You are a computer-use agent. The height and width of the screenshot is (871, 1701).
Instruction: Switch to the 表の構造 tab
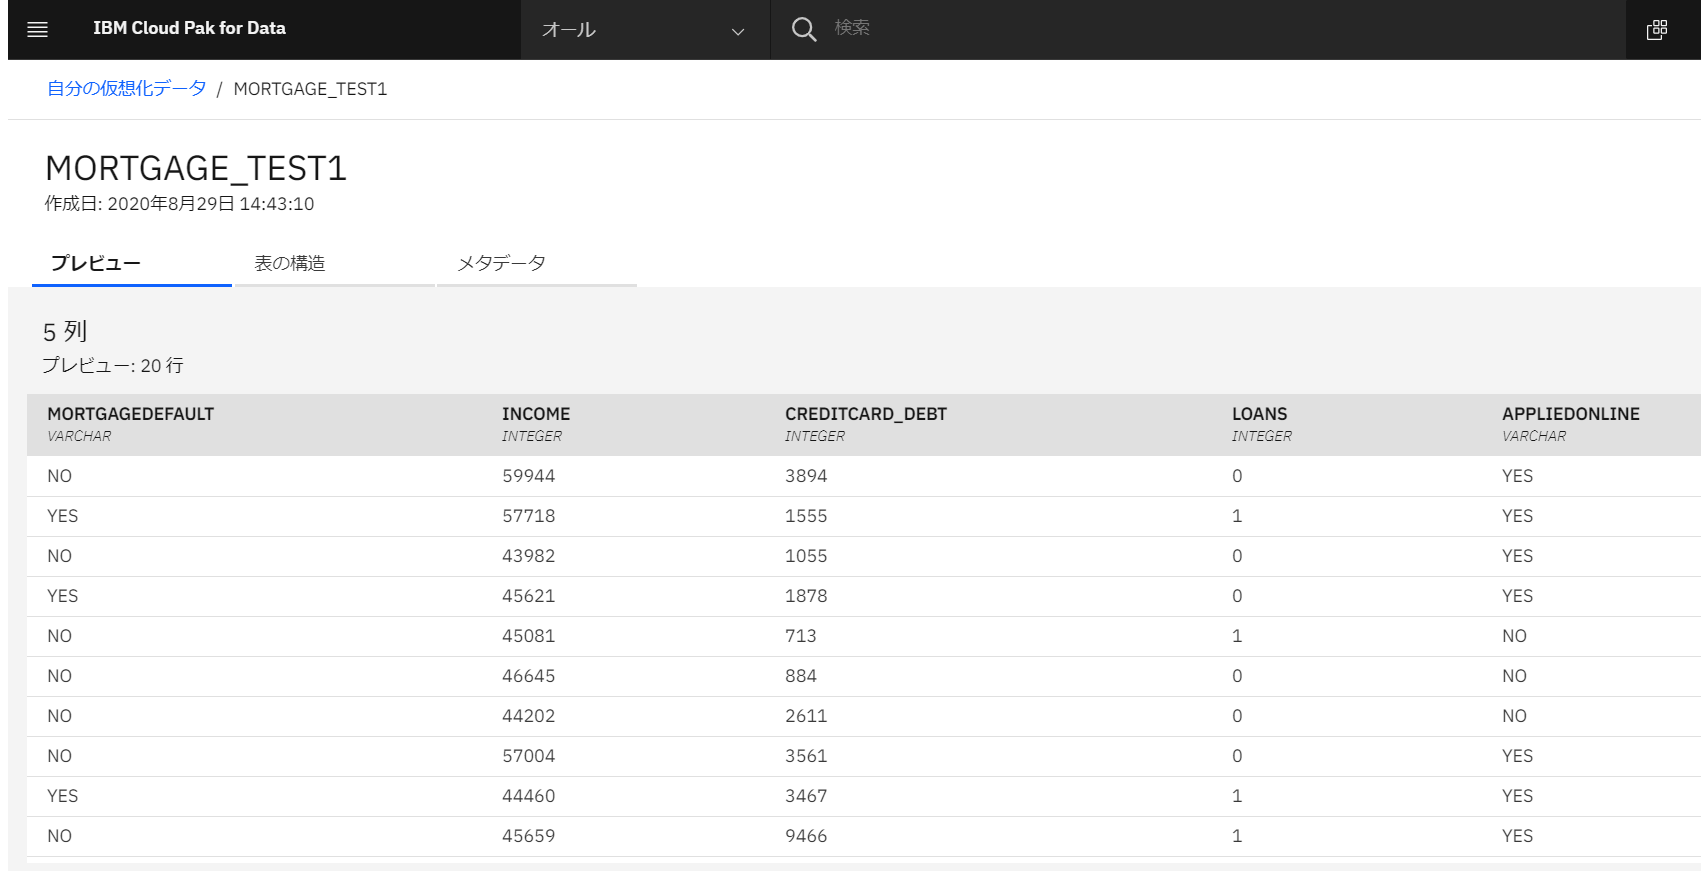[x=335, y=263]
